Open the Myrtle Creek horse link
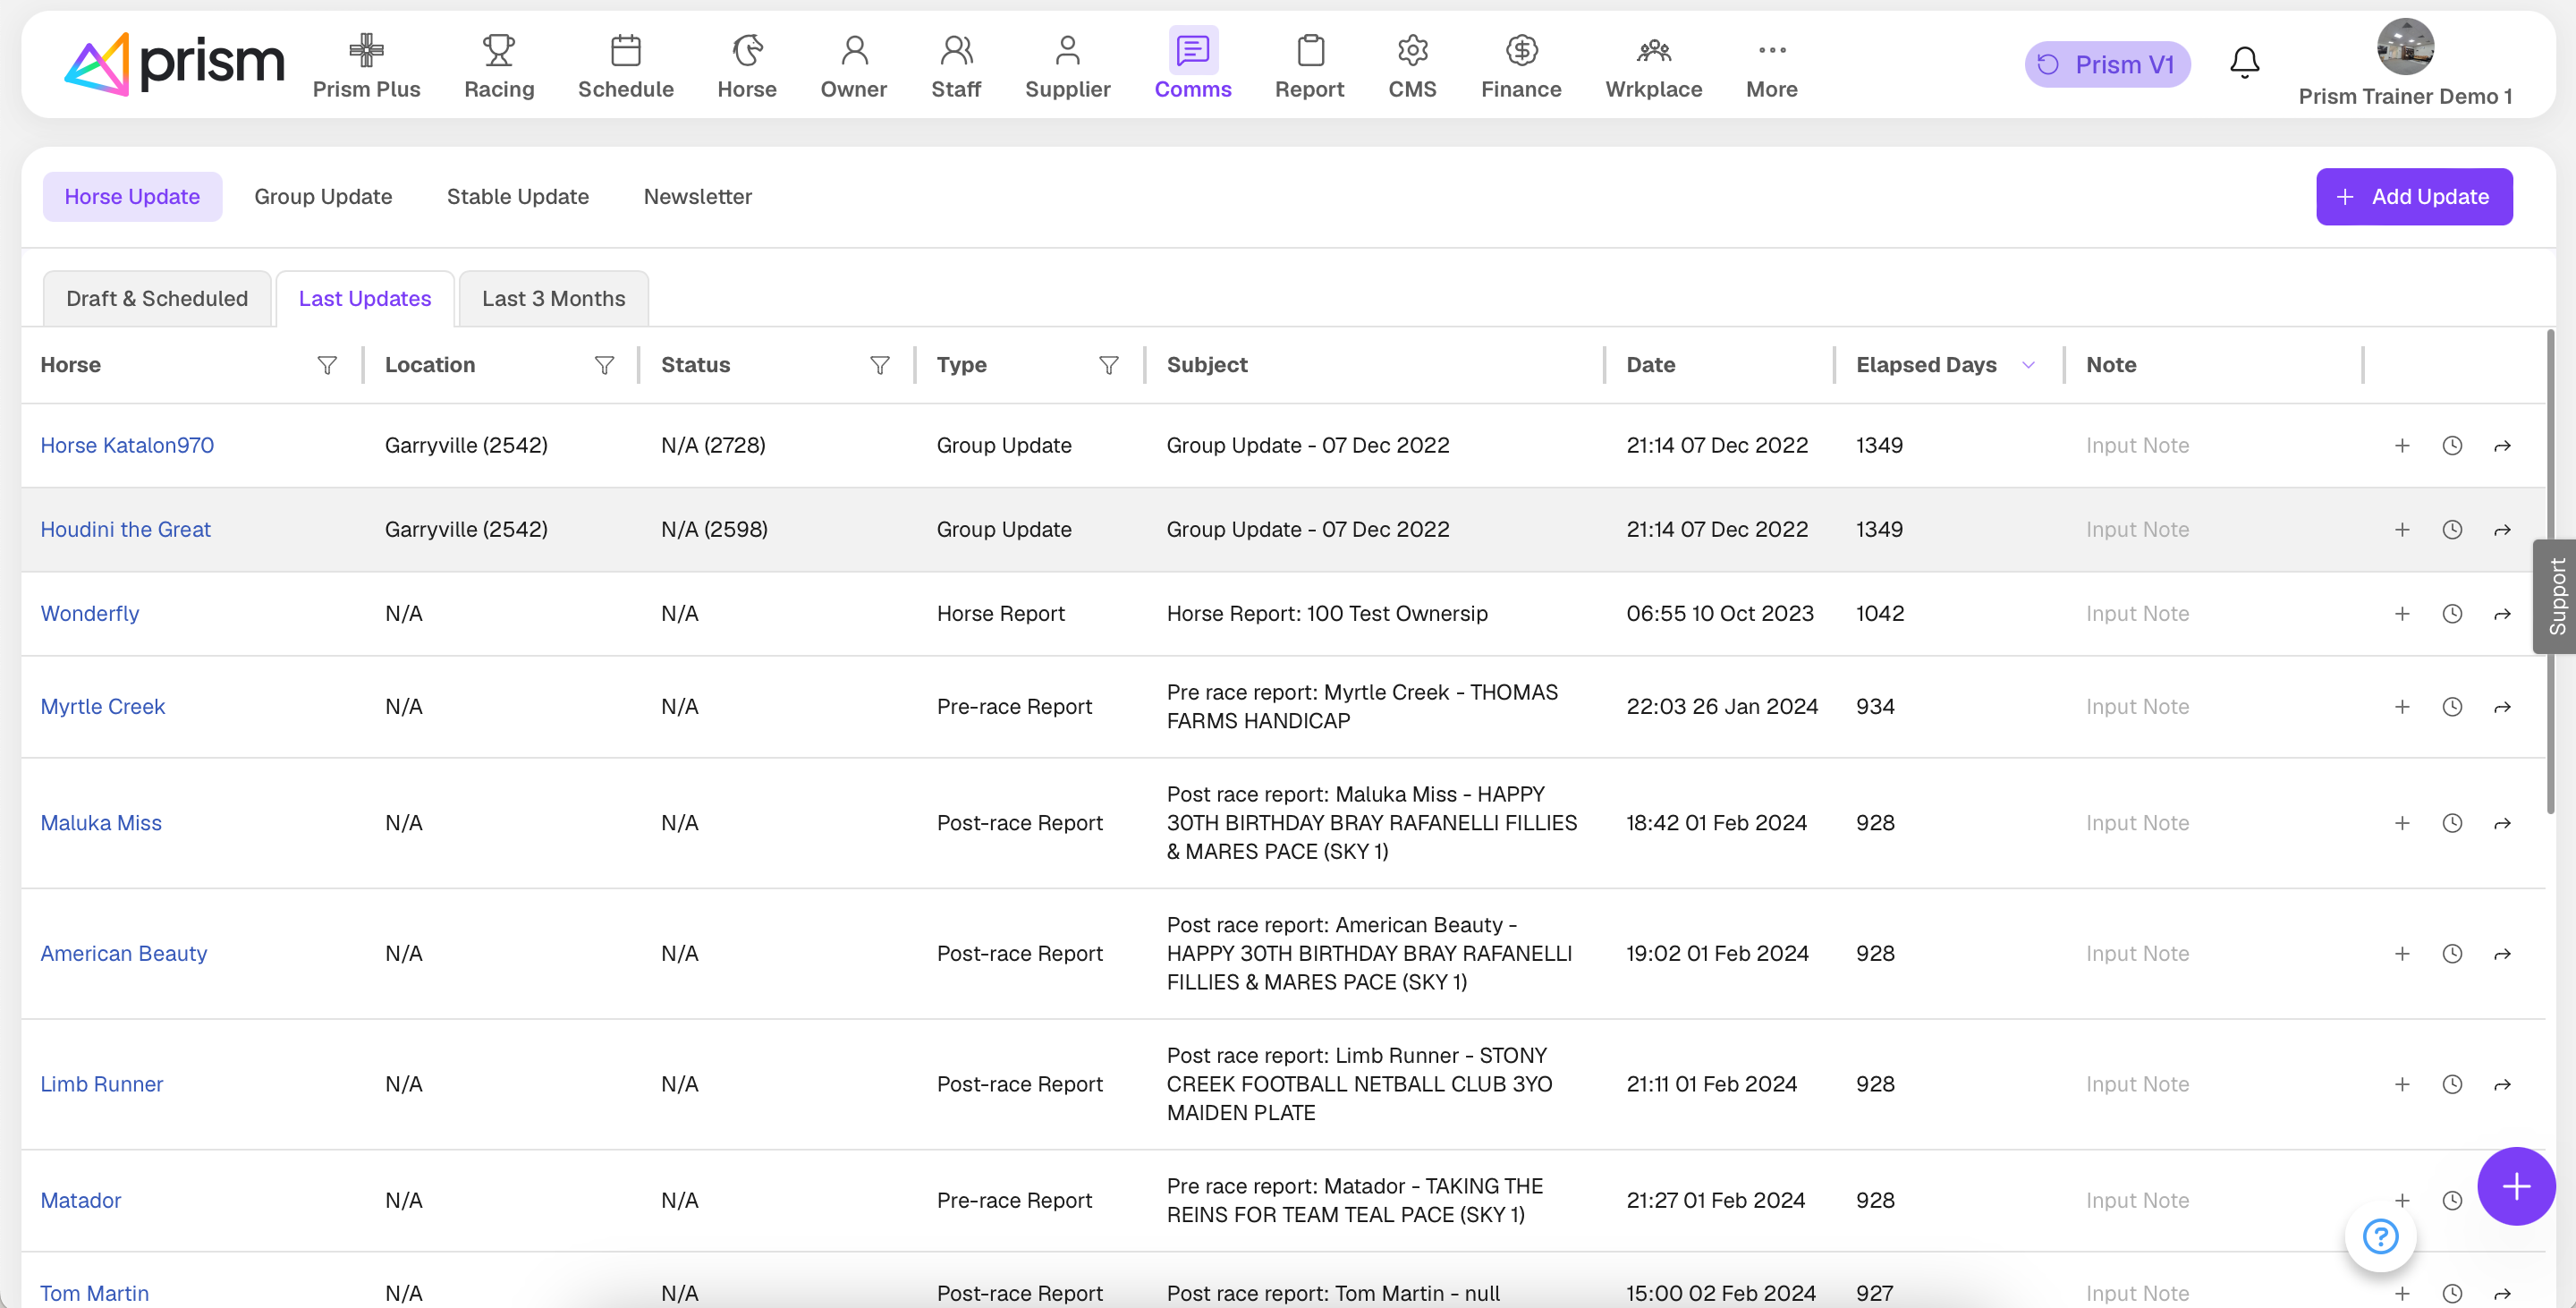Screen dimensions: 2576x1308 [x=103, y=707]
